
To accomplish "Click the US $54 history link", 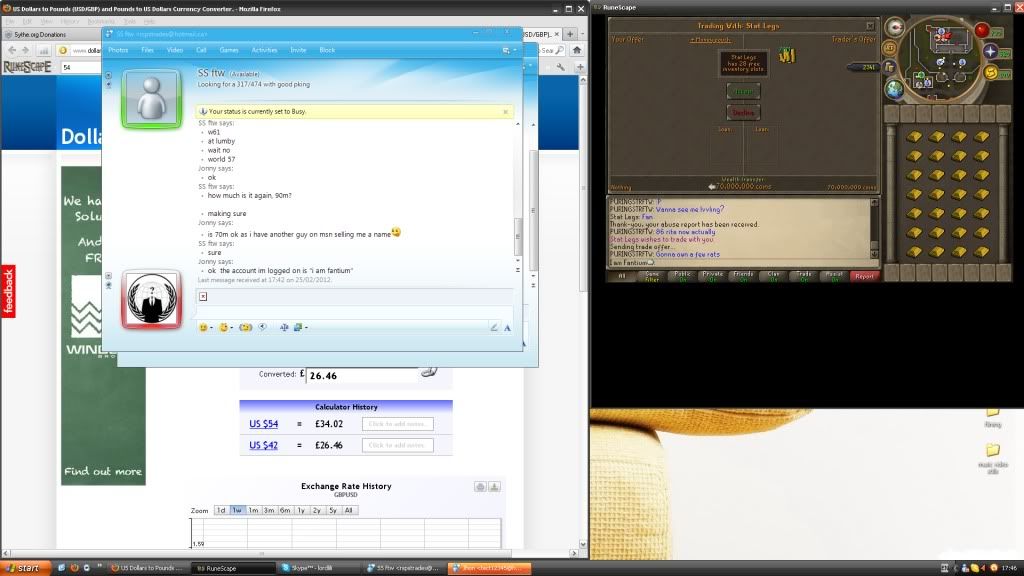I will click(263, 424).
